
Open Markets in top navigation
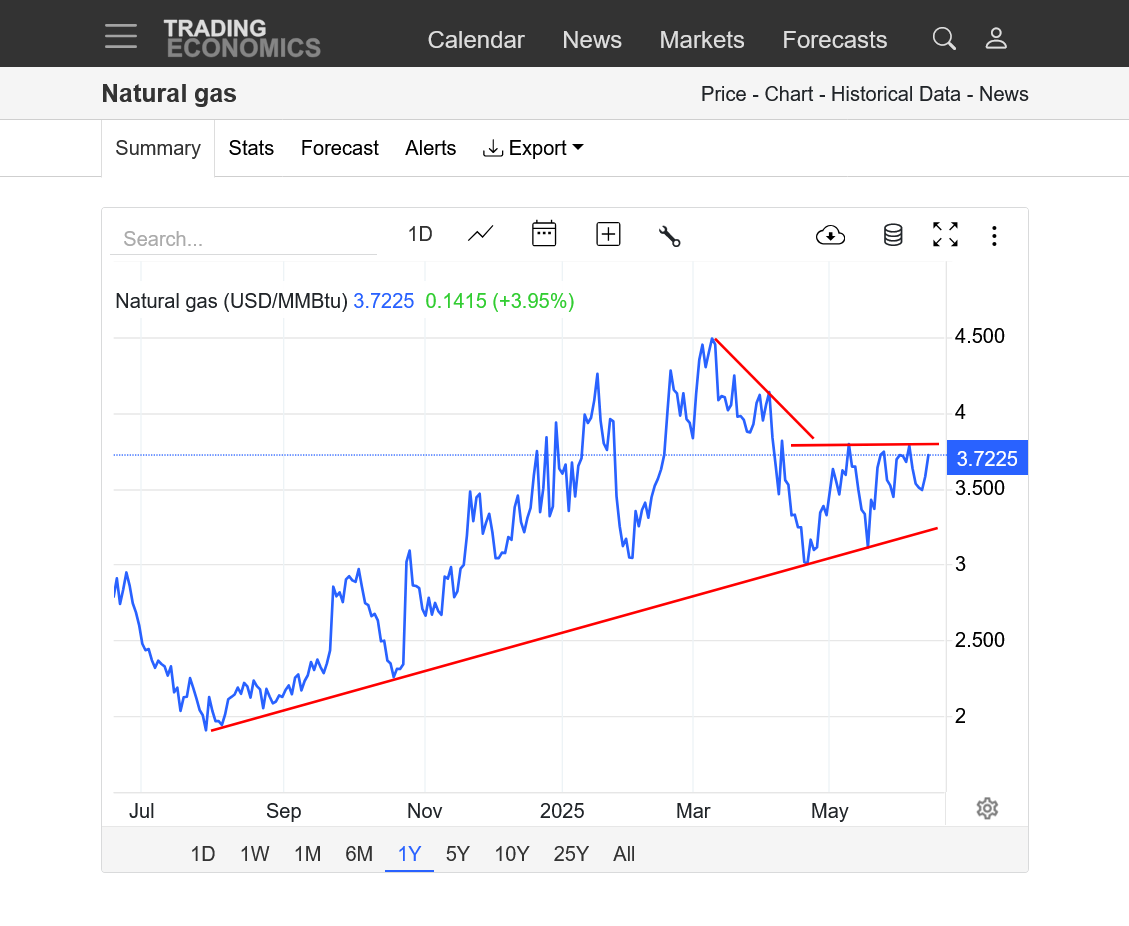(x=702, y=40)
